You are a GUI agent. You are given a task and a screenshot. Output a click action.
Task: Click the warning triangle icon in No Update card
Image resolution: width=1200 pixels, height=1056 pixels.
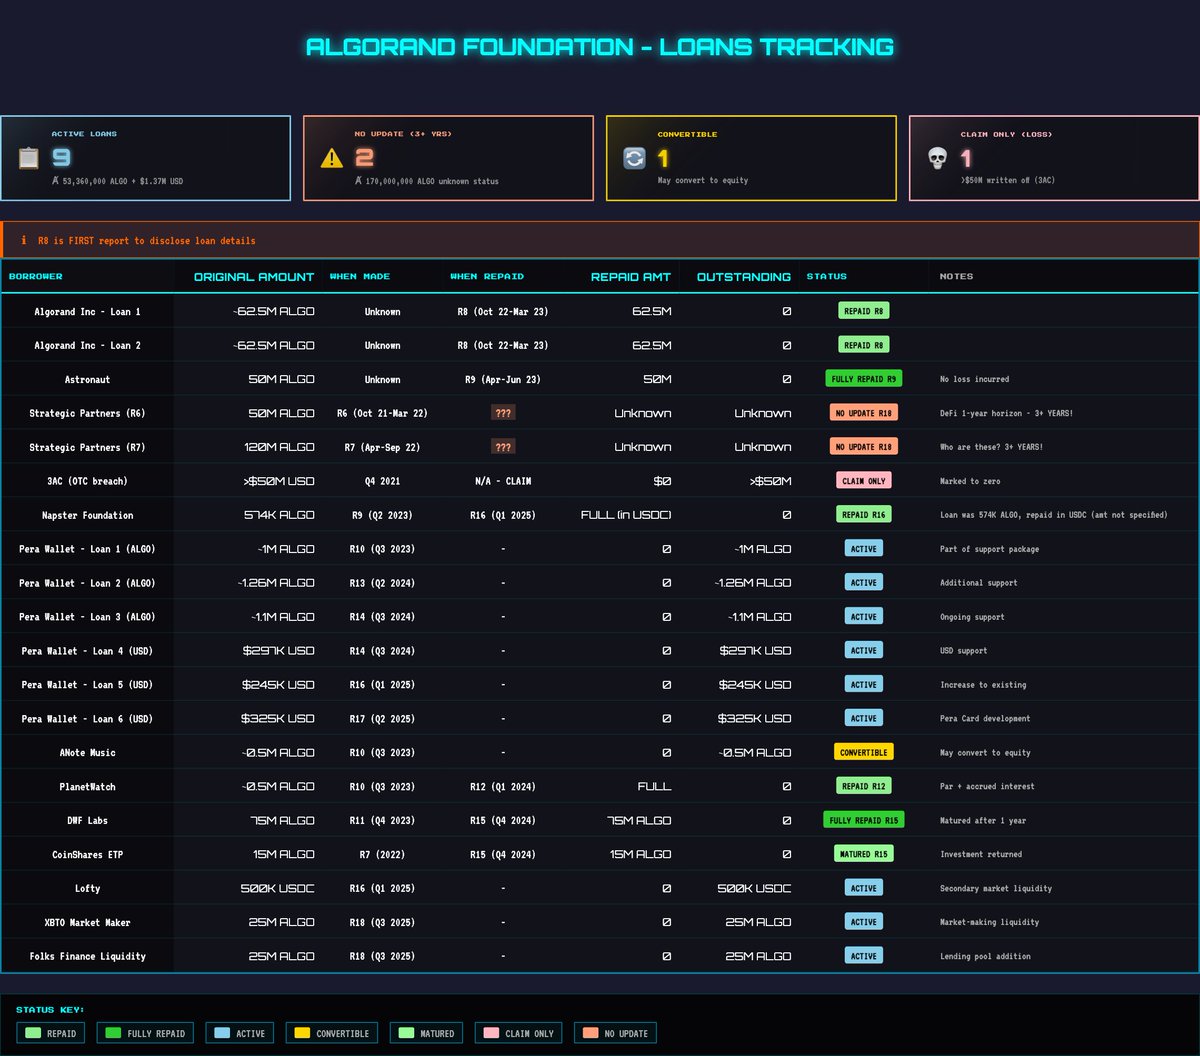pos(332,158)
